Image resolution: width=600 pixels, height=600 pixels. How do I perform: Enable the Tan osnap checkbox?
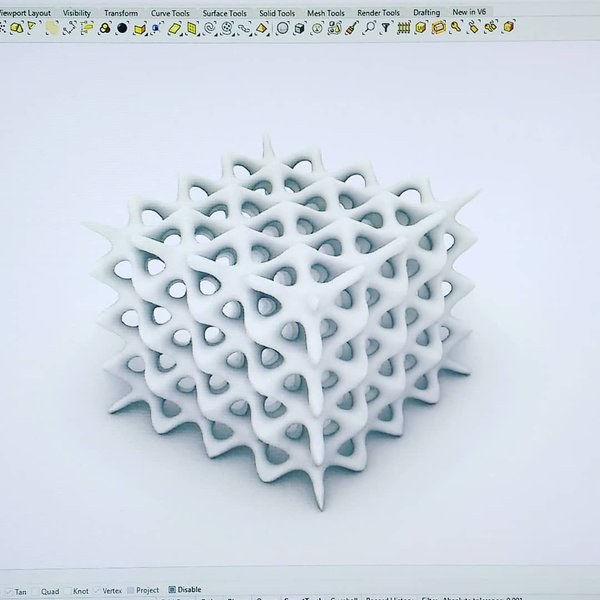pyautogui.click(x=8, y=591)
